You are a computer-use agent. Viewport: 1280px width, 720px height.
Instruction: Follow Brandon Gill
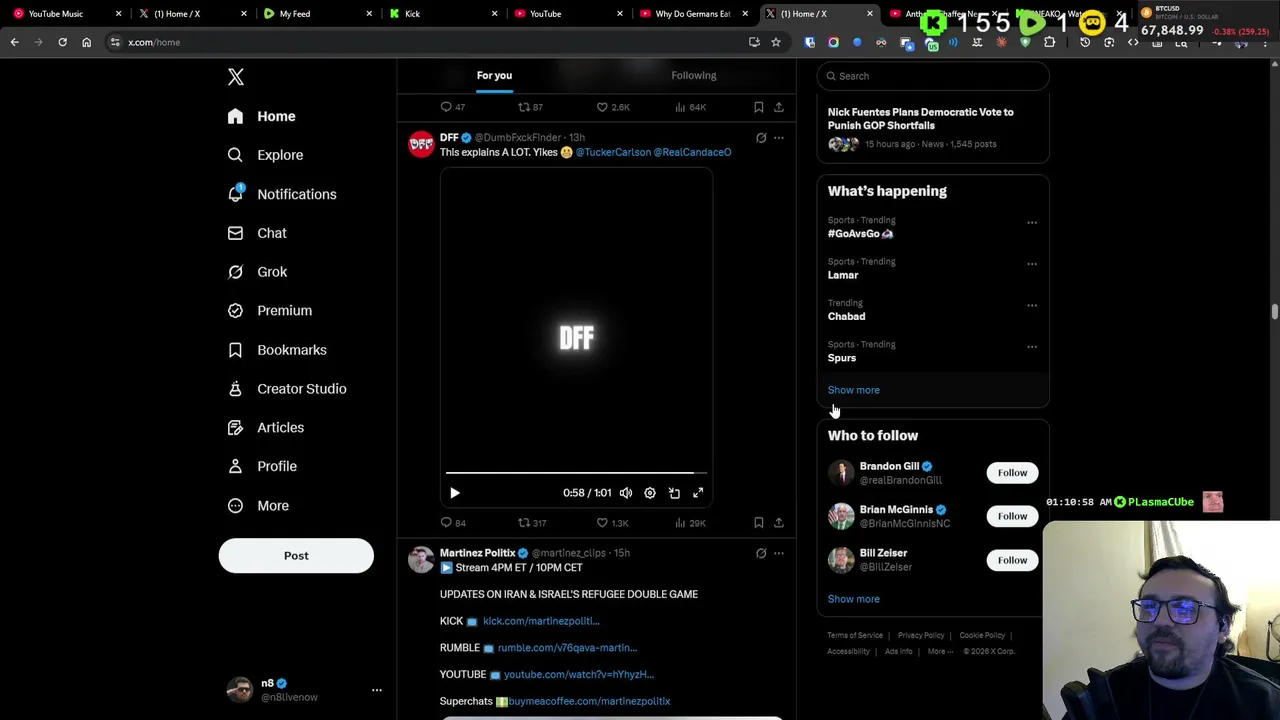1012,473
